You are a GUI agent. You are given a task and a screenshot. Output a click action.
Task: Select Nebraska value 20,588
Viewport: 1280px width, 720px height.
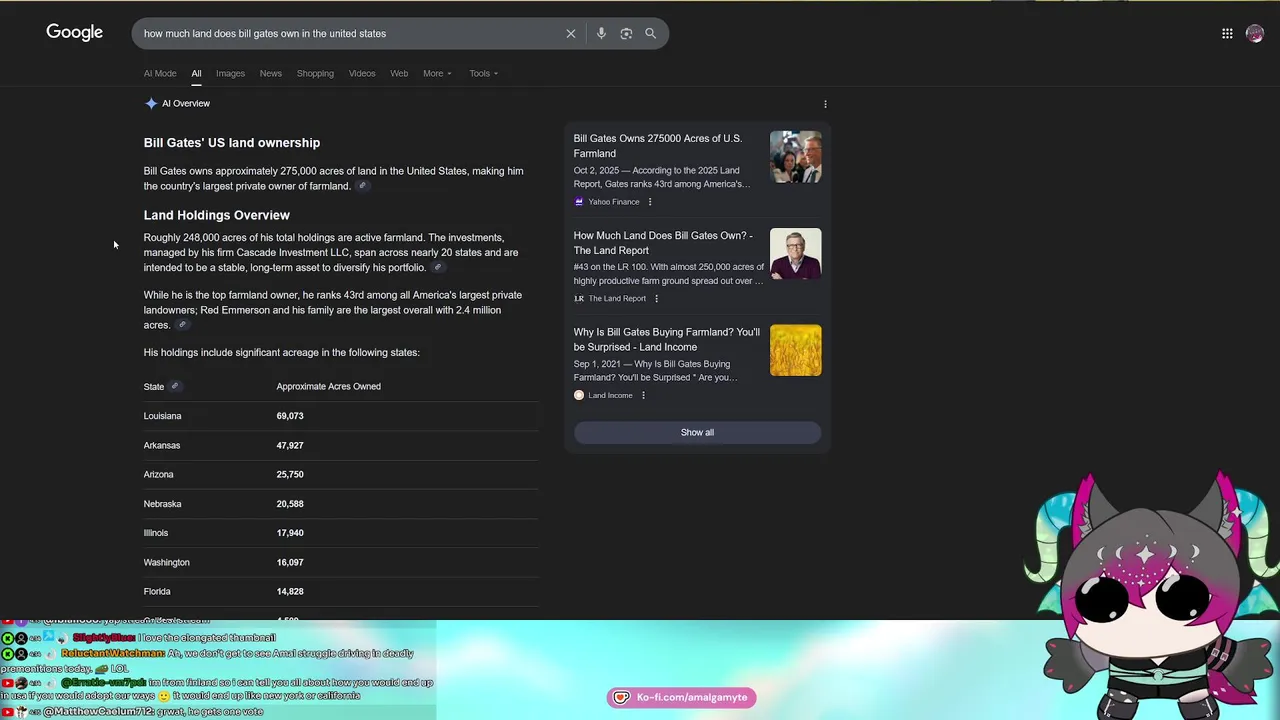click(290, 504)
